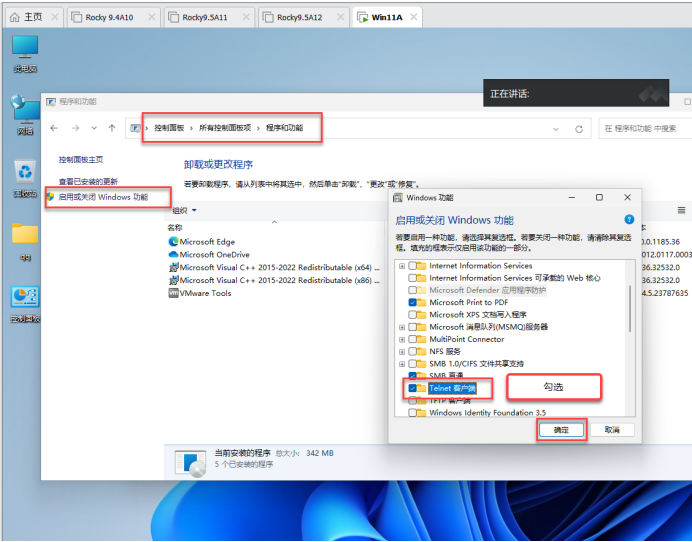Click the up-arrow navigation button
The height and width of the screenshot is (542, 692).
click(112, 128)
